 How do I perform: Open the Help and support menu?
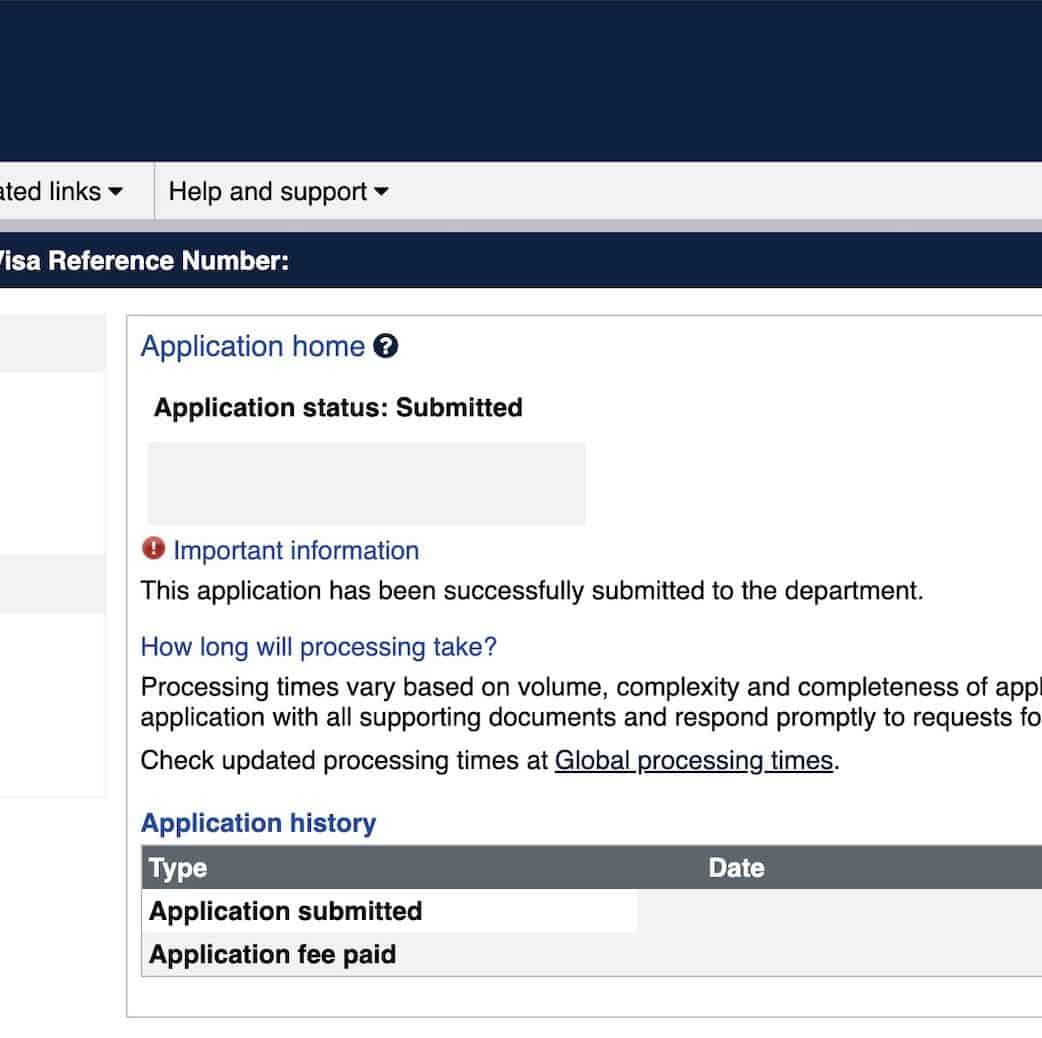(x=268, y=192)
